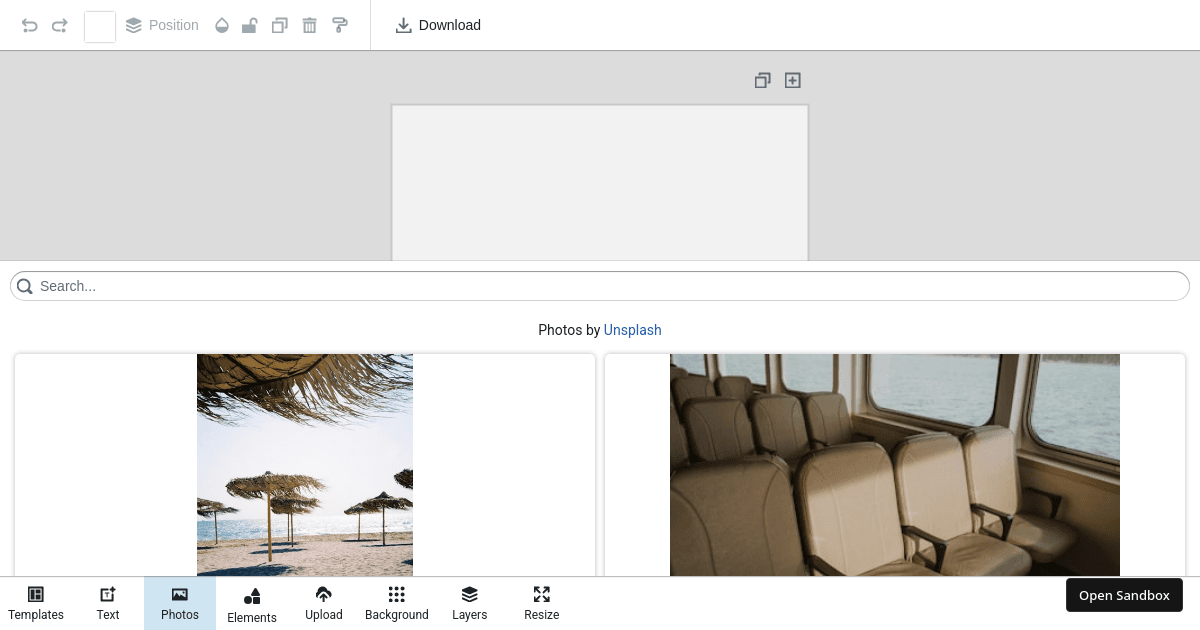The width and height of the screenshot is (1200, 630).
Task: Switch to the Text tab
Action: click(108, 604)
